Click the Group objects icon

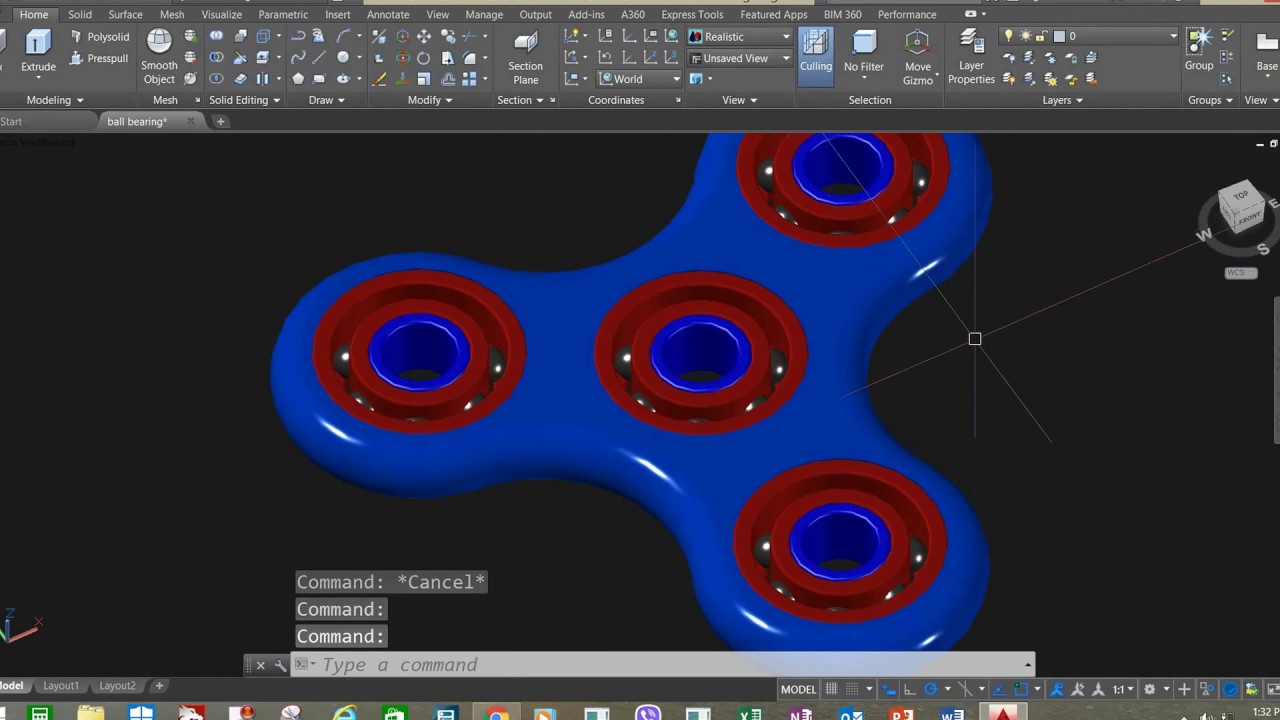1199,49
